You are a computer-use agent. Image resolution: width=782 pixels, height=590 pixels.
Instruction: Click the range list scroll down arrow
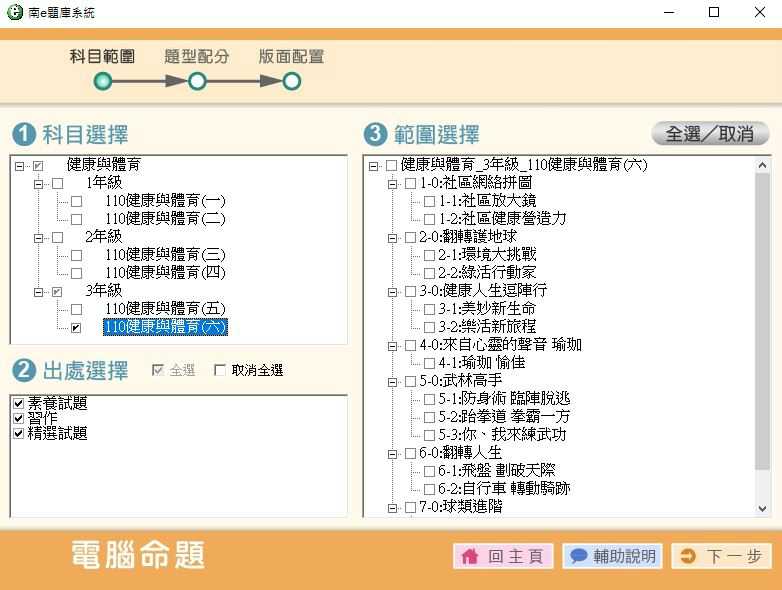(x=762, y=509)
